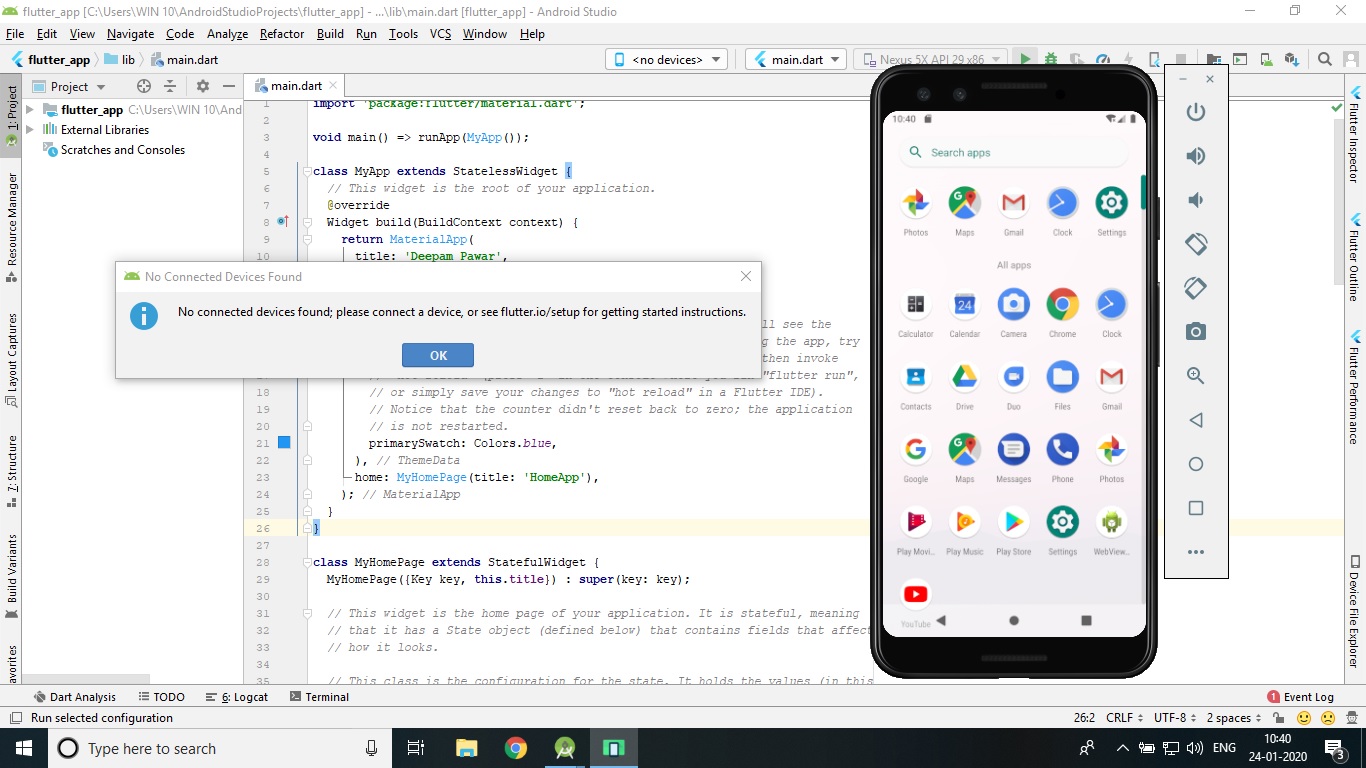Open Chrome in the emulator app drawer
This screenshot has height=768, width=1366.
point(1062,312)
